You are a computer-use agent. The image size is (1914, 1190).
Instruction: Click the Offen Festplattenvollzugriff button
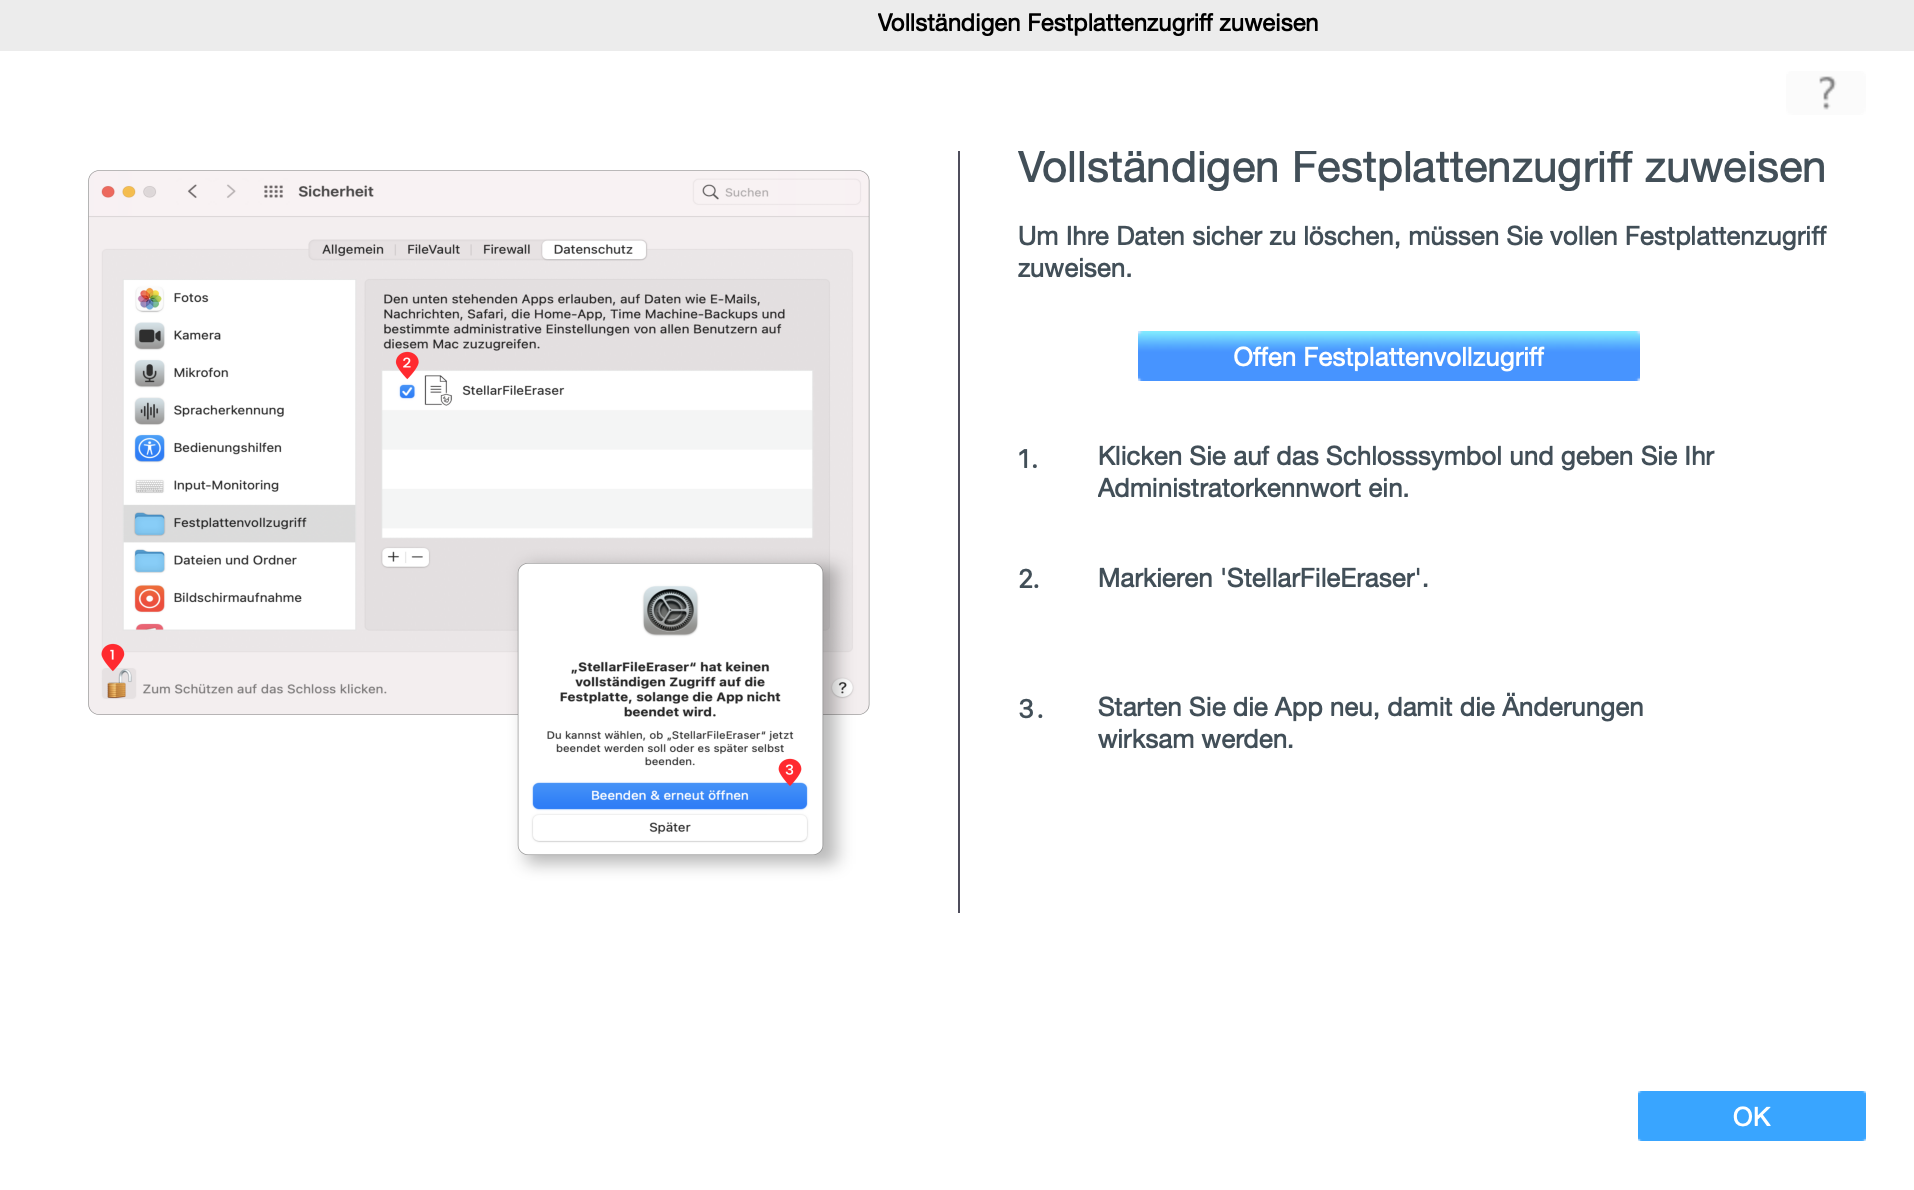click(x=1388, y=356)
